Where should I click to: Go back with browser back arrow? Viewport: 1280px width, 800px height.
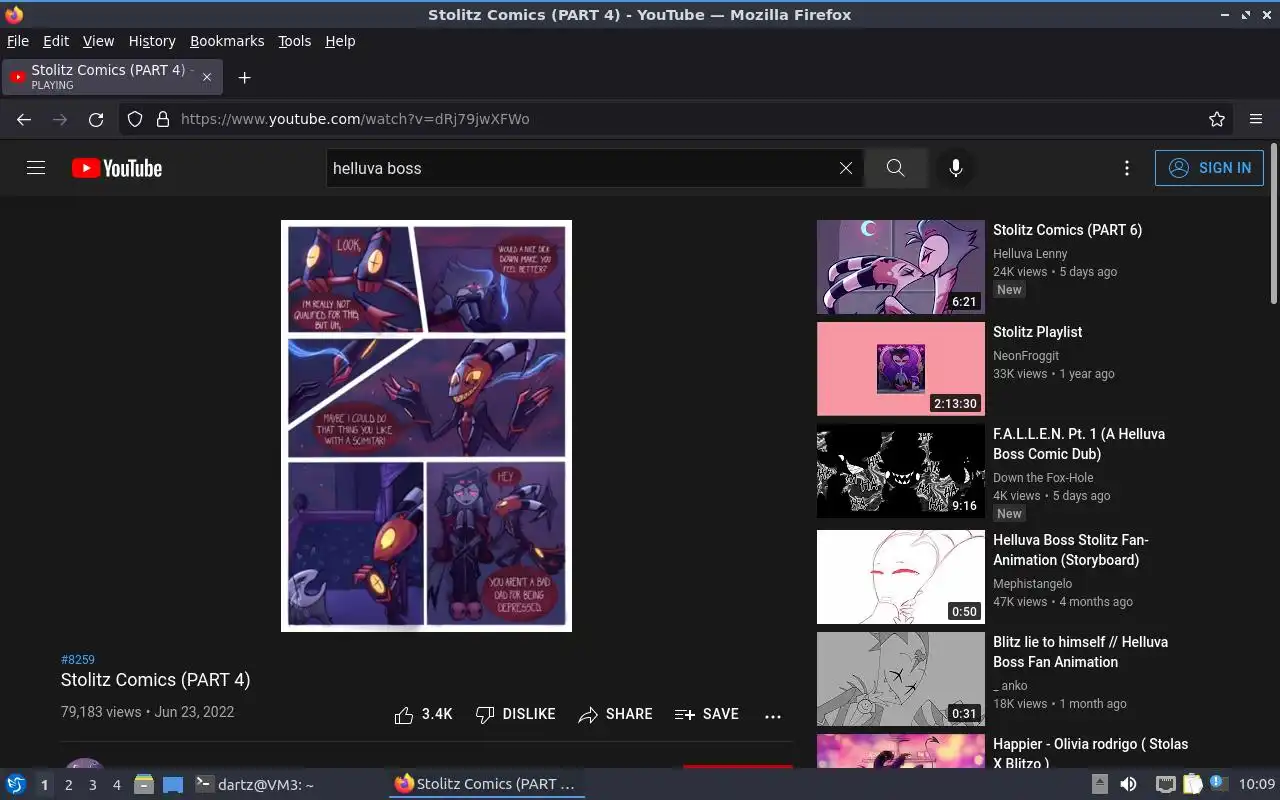24,119
